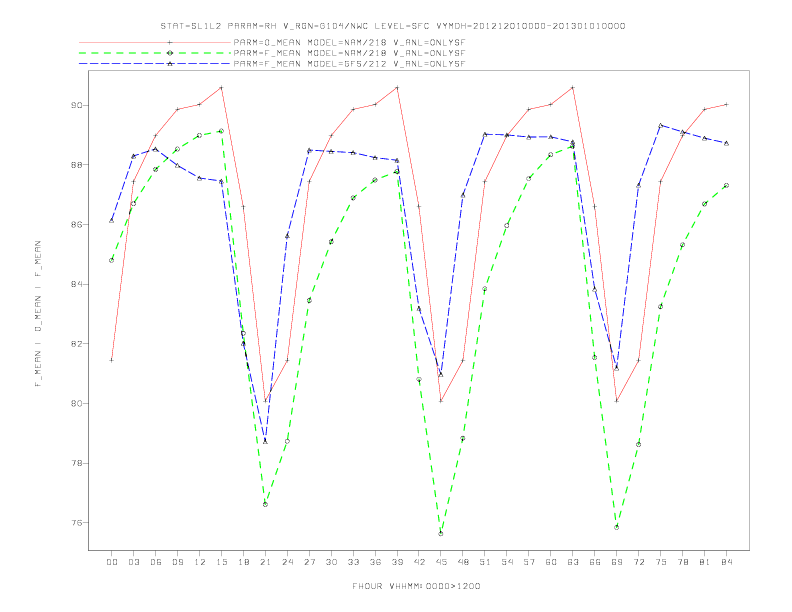The image size is (792, 612).
Task: Click the red solid legend line sample
Action: coord(155,42)
